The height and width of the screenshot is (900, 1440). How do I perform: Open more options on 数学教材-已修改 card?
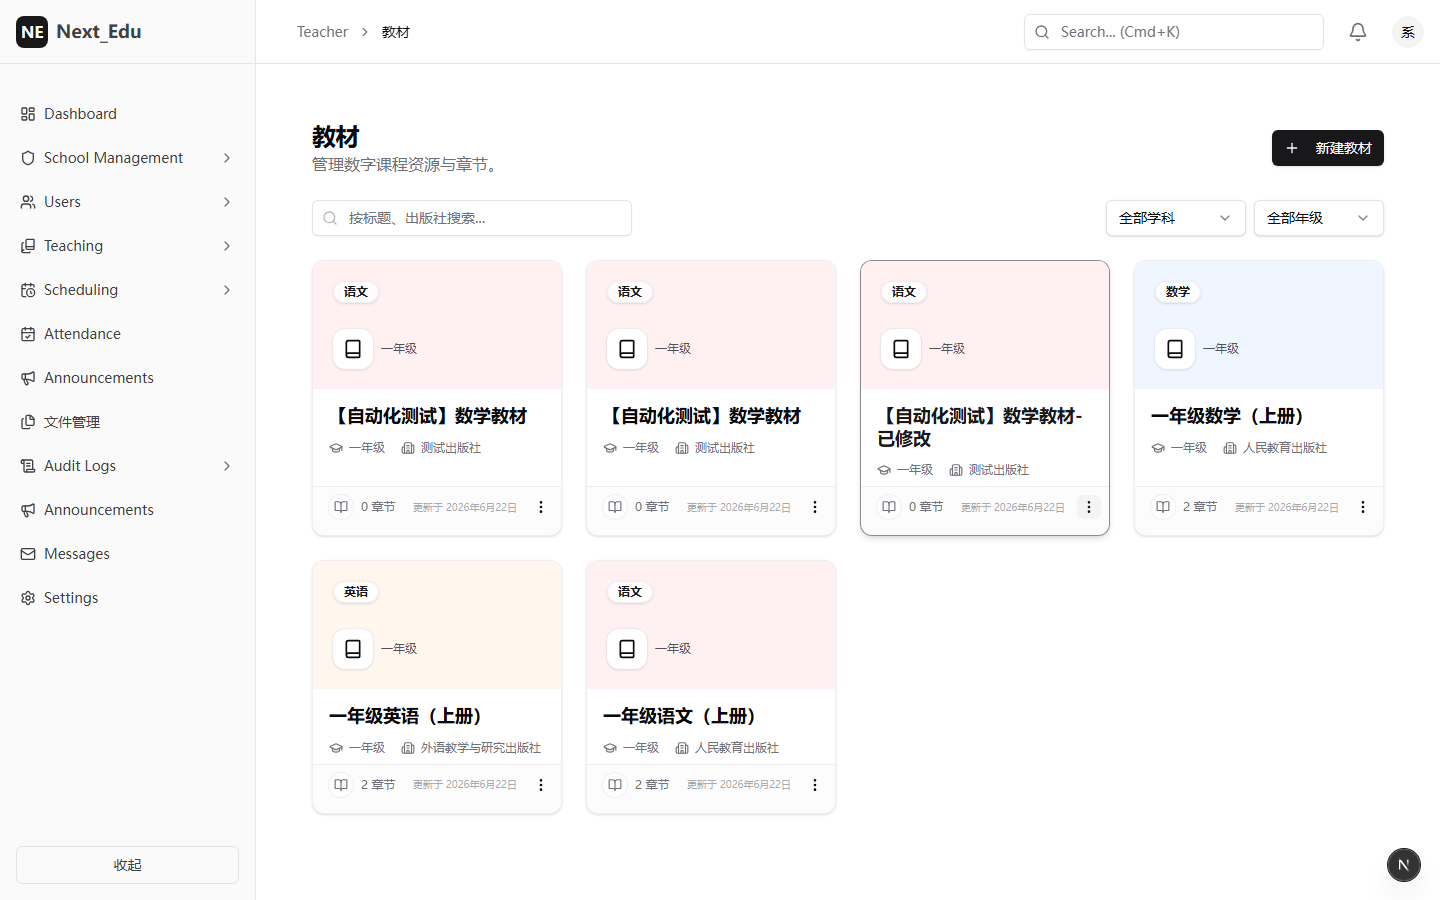1089,507
